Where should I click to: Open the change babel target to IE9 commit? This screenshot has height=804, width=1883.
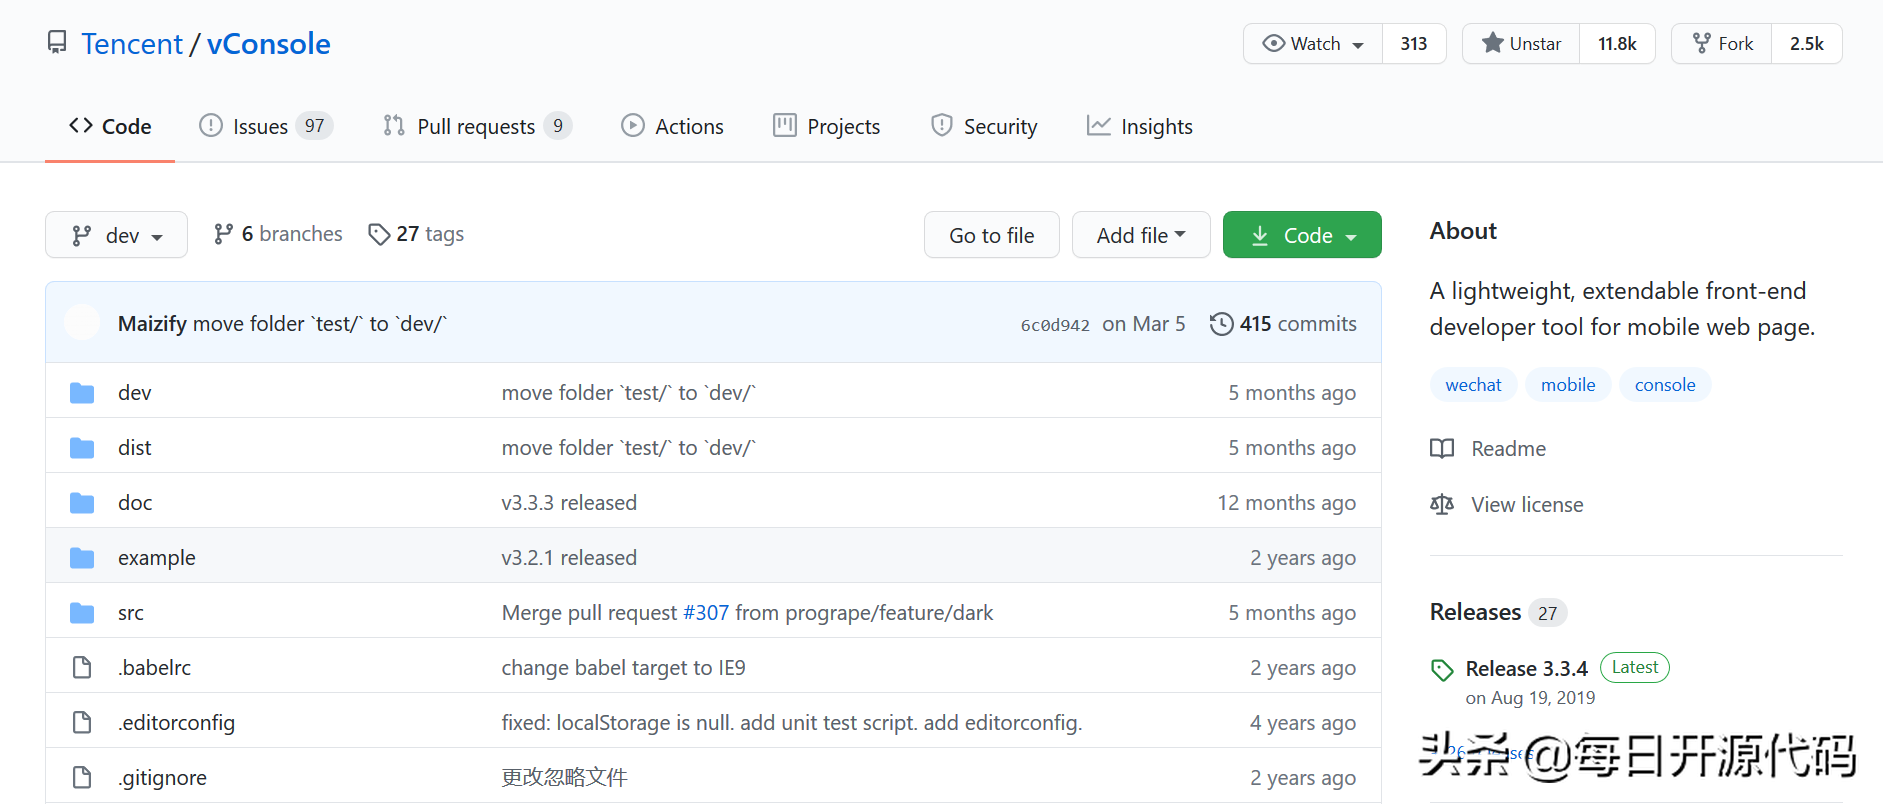click(x=623, y=668)
